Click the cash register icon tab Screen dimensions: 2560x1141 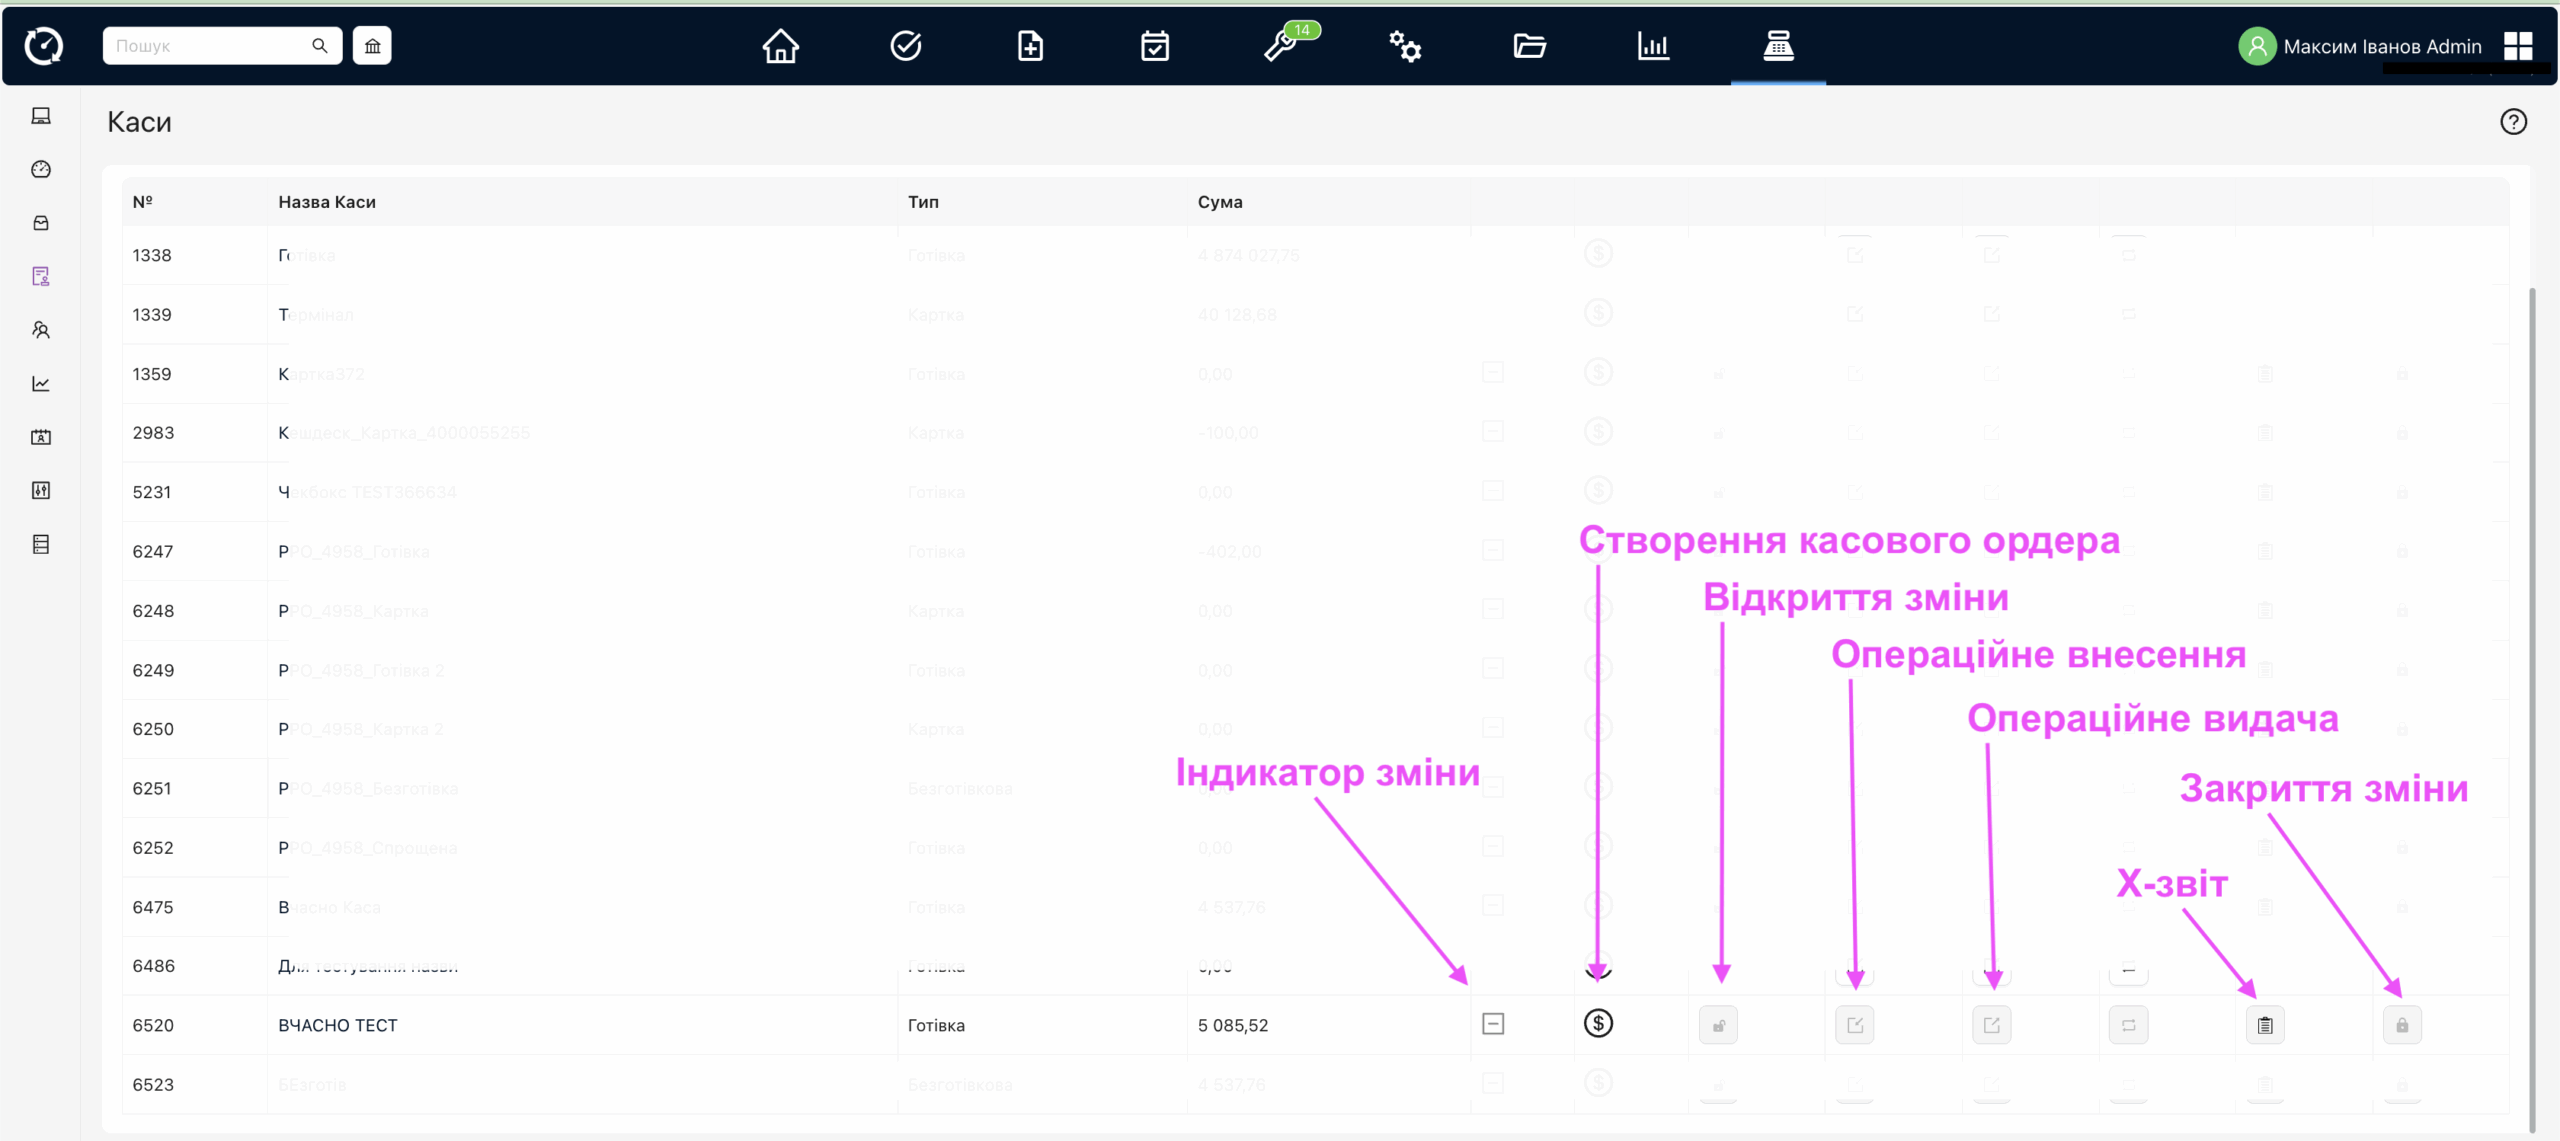click(1778, 46)
